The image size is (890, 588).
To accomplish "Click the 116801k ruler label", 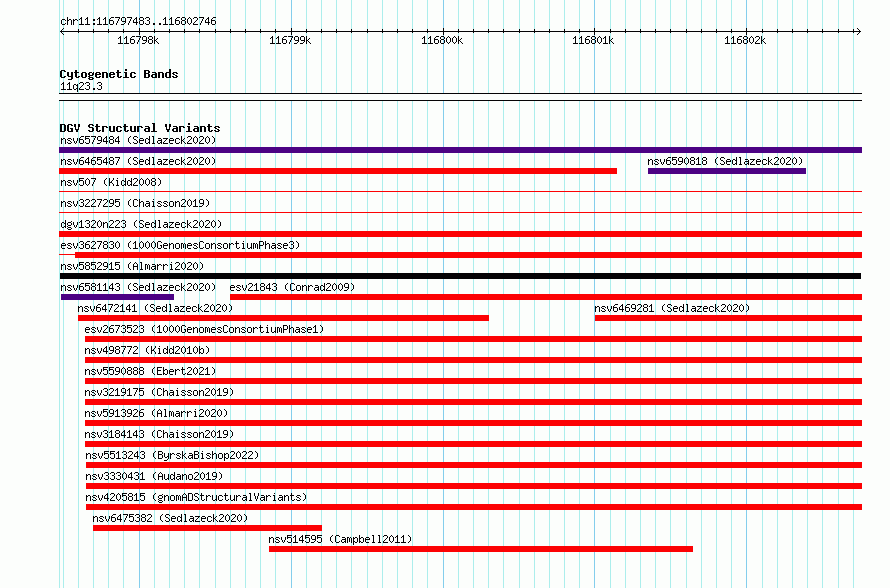I will tap(593, 40).
